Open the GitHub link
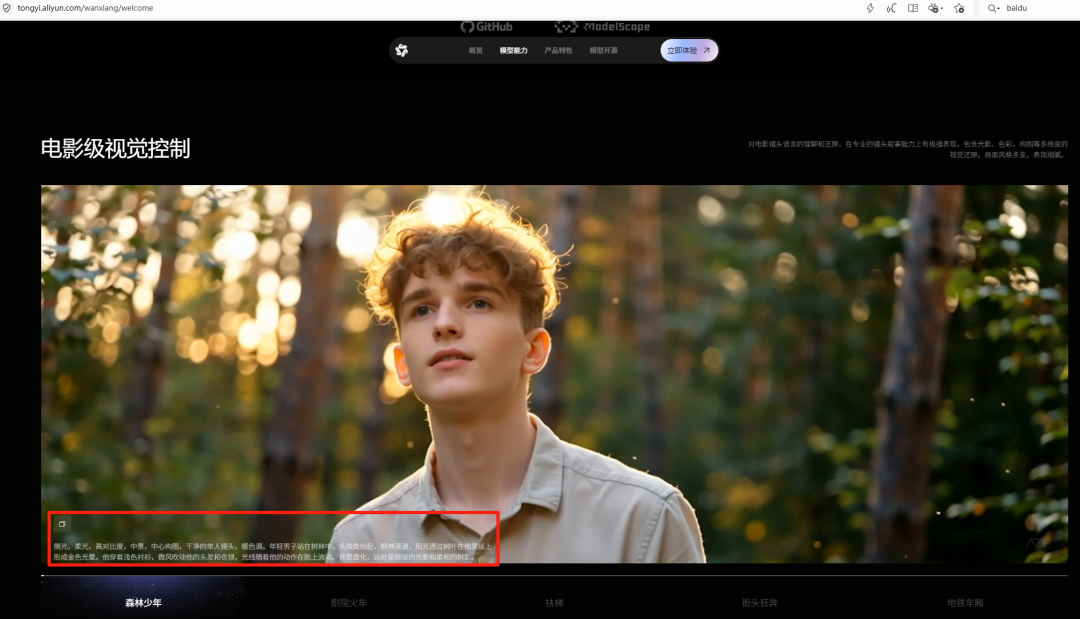Image resolution: width=1080 pixels, height=619 pixels. tap(486, 27)
